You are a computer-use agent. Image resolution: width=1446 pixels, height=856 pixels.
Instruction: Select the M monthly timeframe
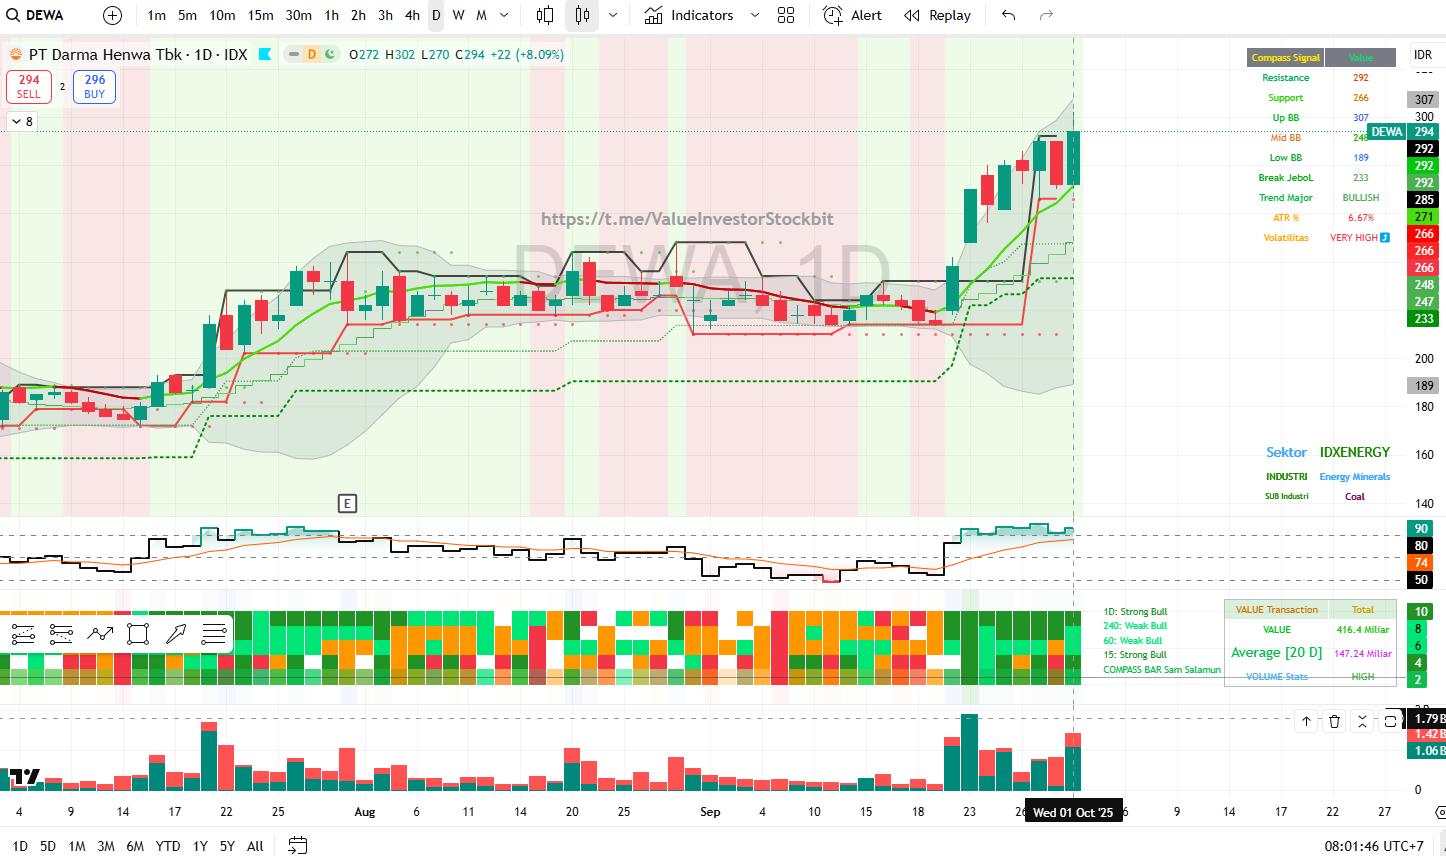pos(481,15)
